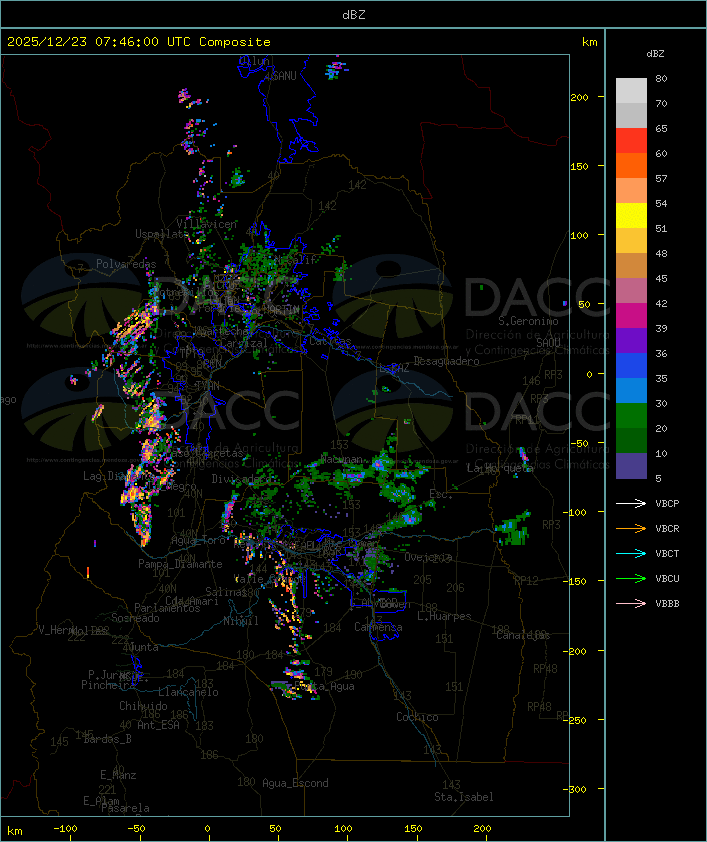Viewport: 707px width, 842px height.
Task: Click the orange VBCR arrow icon
Action: 631,528
